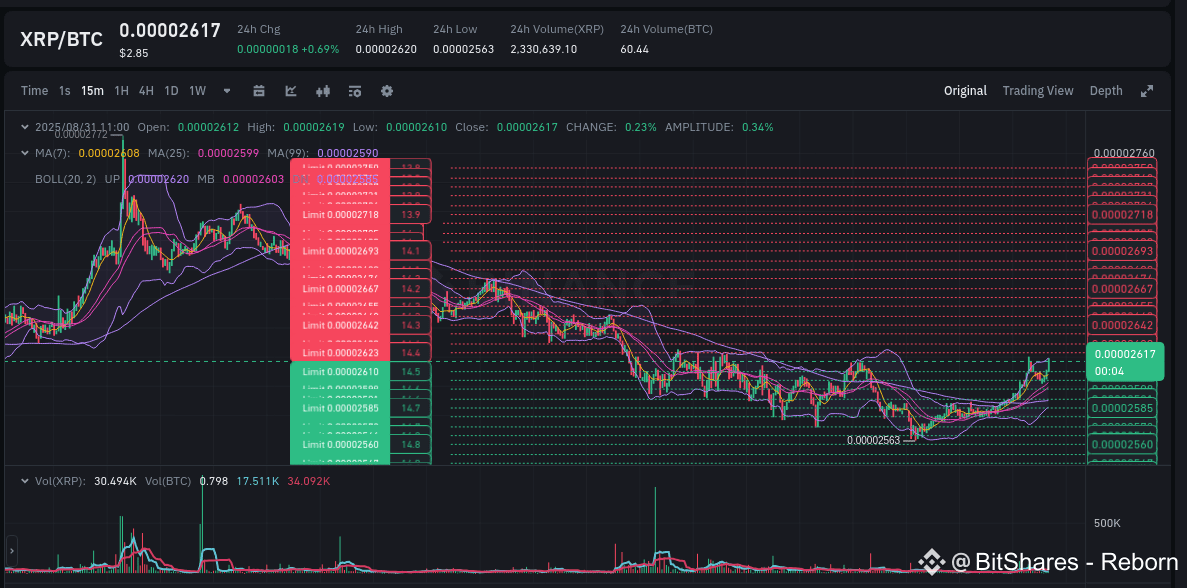Image resolution: width=1187 pixels, height=588 pixels.
Task: Click the 0.00002560 price axis marker
Action: (1123, 444)
